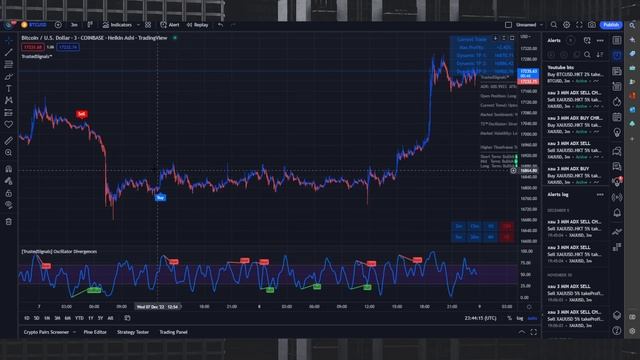The height and width of the screenshot is (360, 640).
Task: Open the Youtube btc alert entry
Action: pyautogui.click(x=576, y=74)
